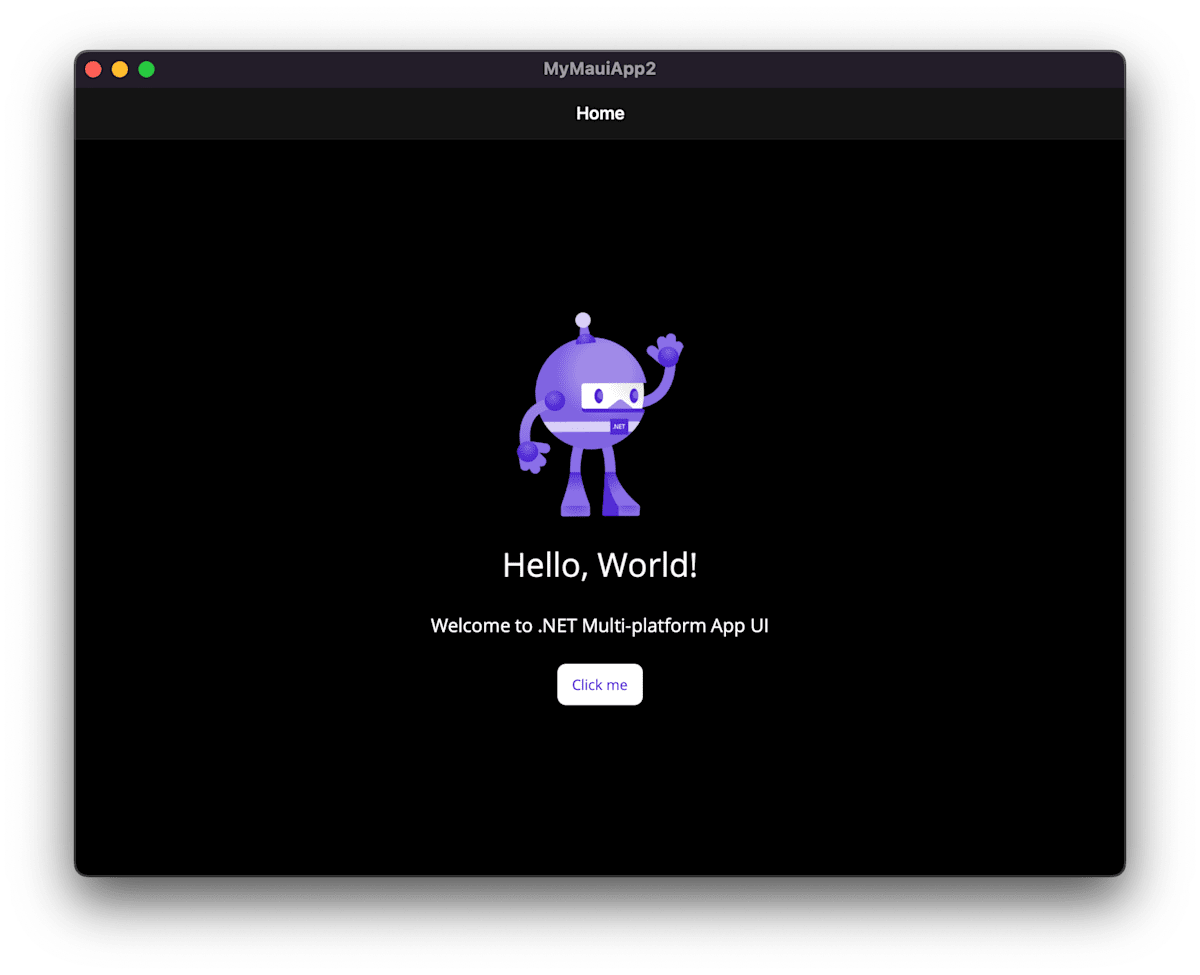Image resolution: width=1200 pixels, height=975 pixels.
Task: Minimize the window with the yellow button
Action: pyautogui.click(x=120, y=69)
